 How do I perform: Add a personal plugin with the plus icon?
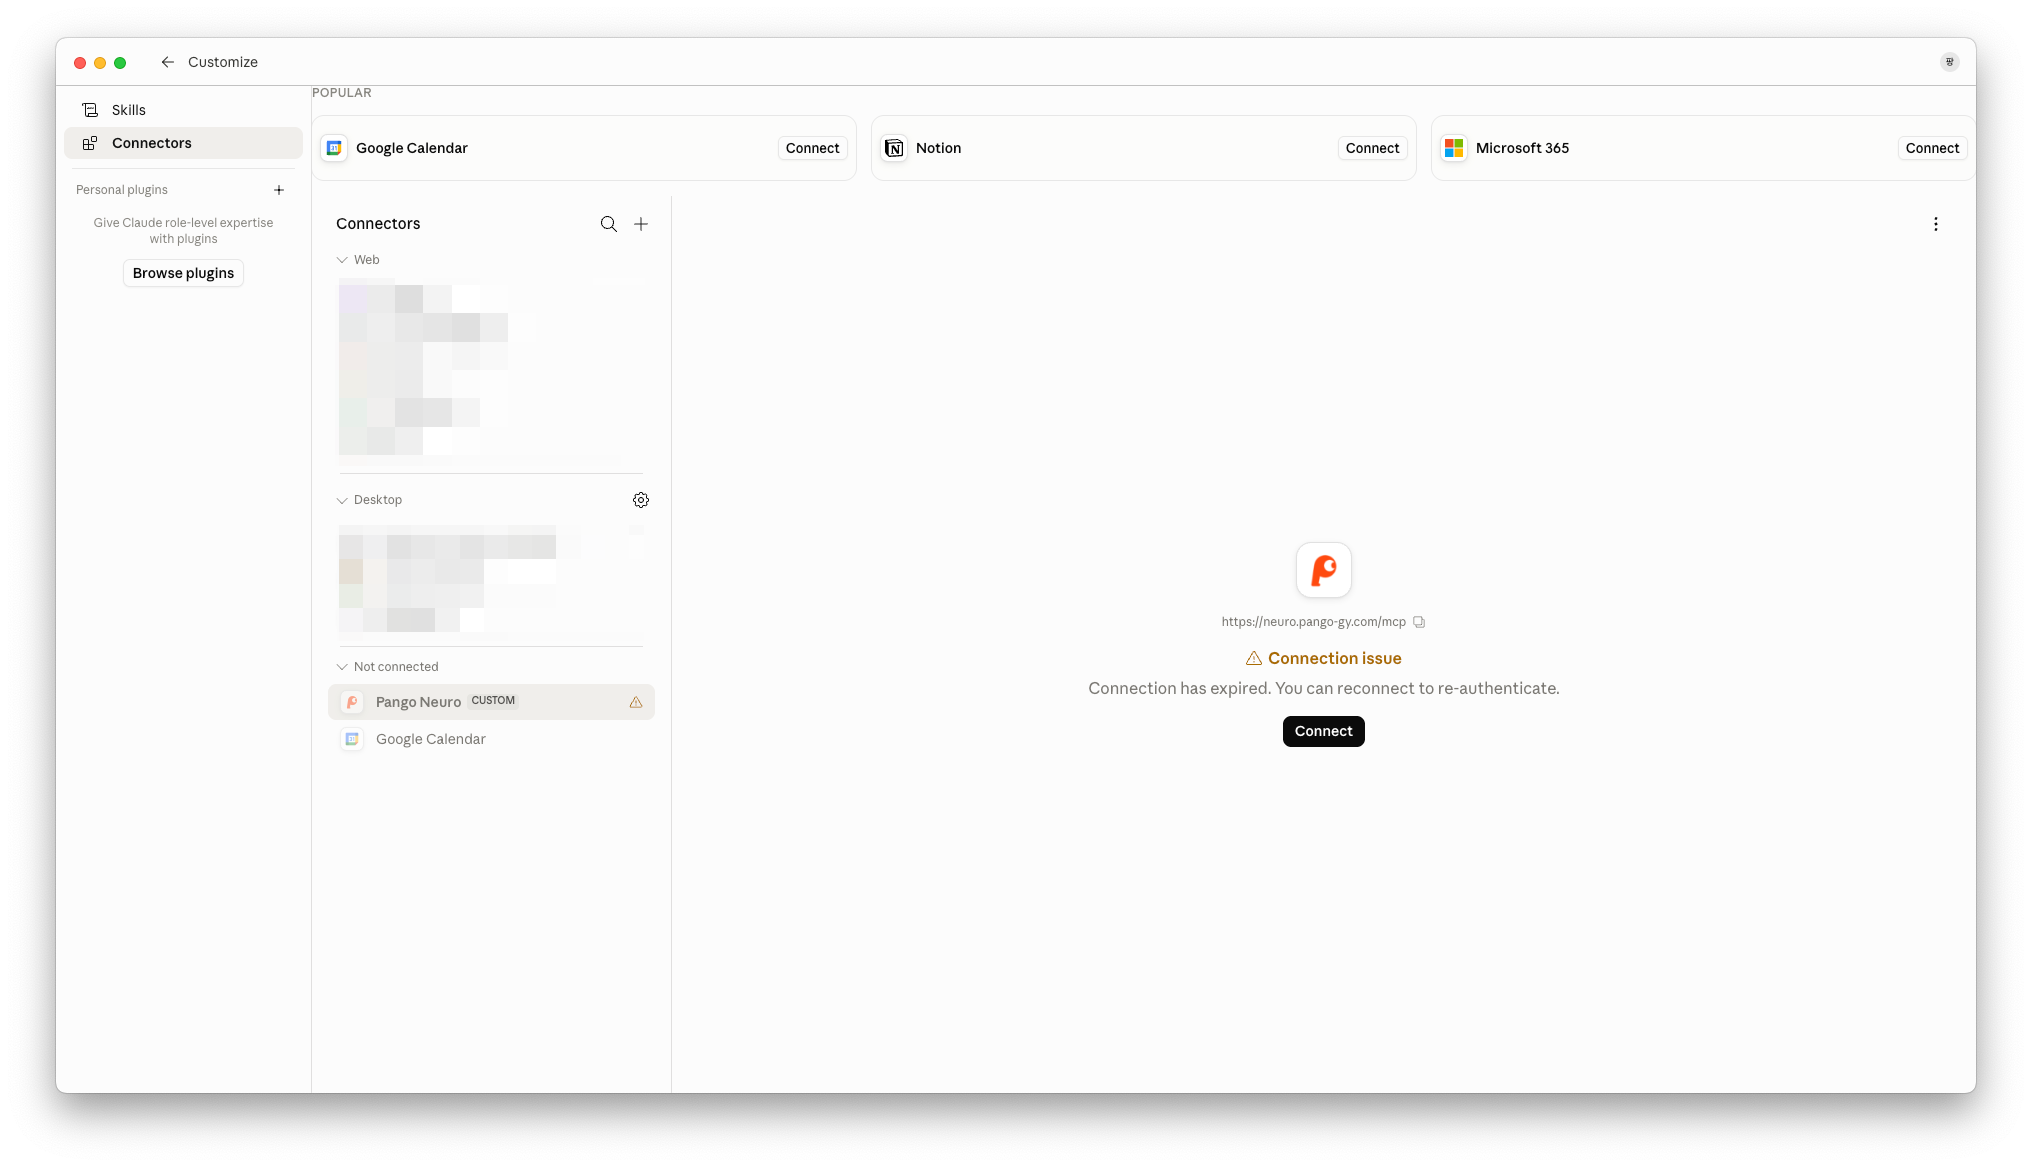[279, 190]
